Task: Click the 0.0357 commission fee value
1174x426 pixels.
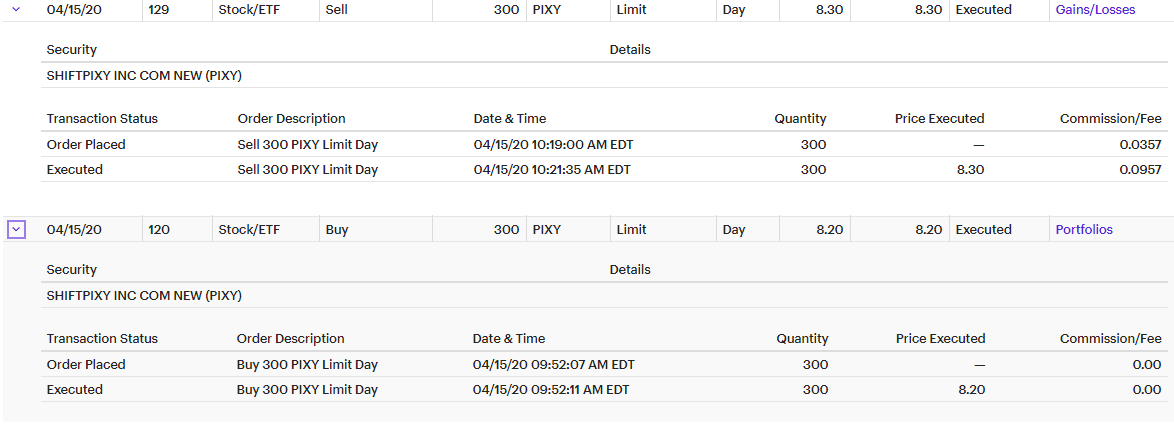Action: (1140, 144)
